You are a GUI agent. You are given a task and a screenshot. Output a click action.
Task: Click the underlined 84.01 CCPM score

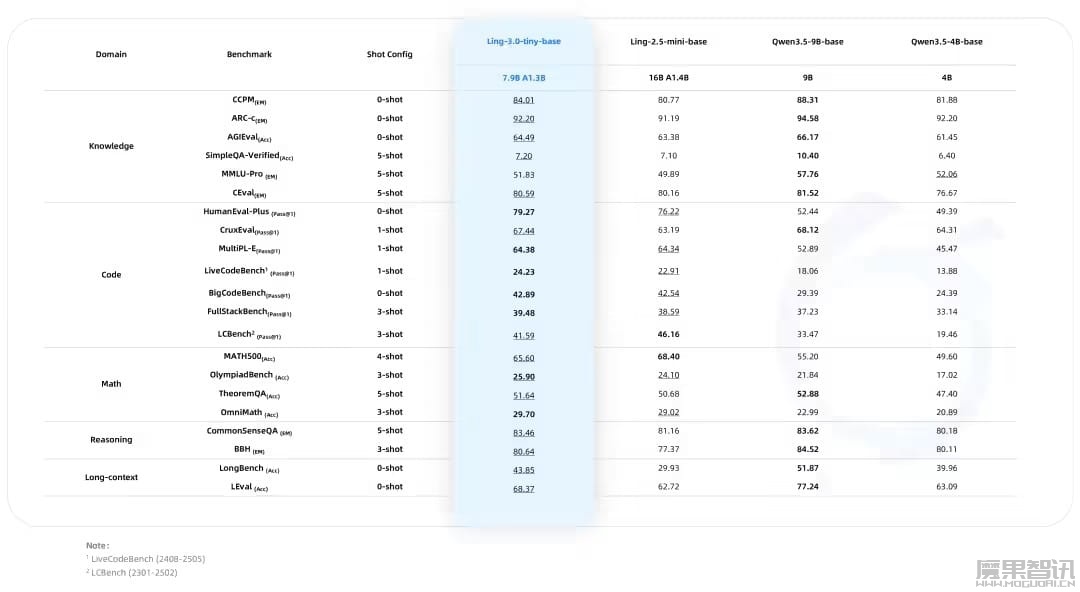click(523, 100)
